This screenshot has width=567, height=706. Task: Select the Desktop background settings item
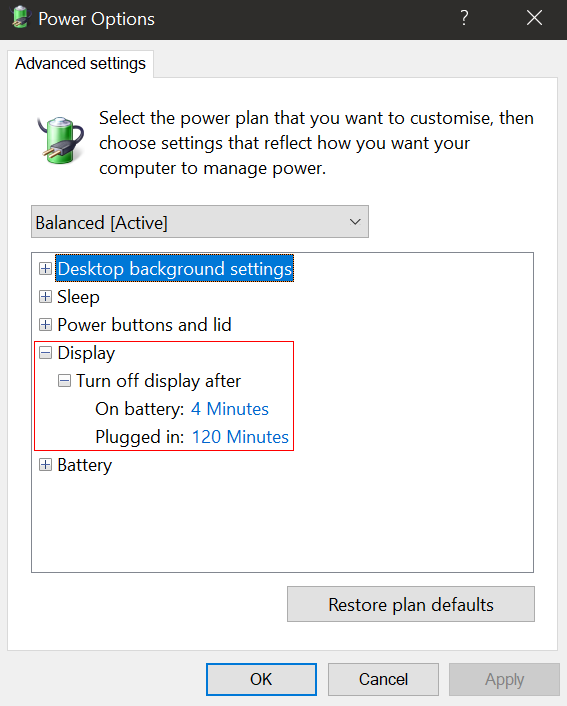point(175,269)
